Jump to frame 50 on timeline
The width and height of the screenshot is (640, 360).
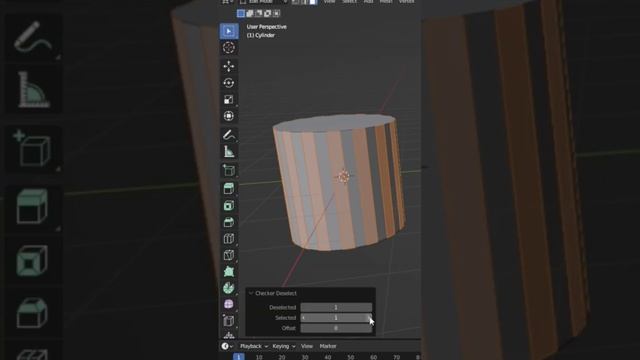pos(351,357)
